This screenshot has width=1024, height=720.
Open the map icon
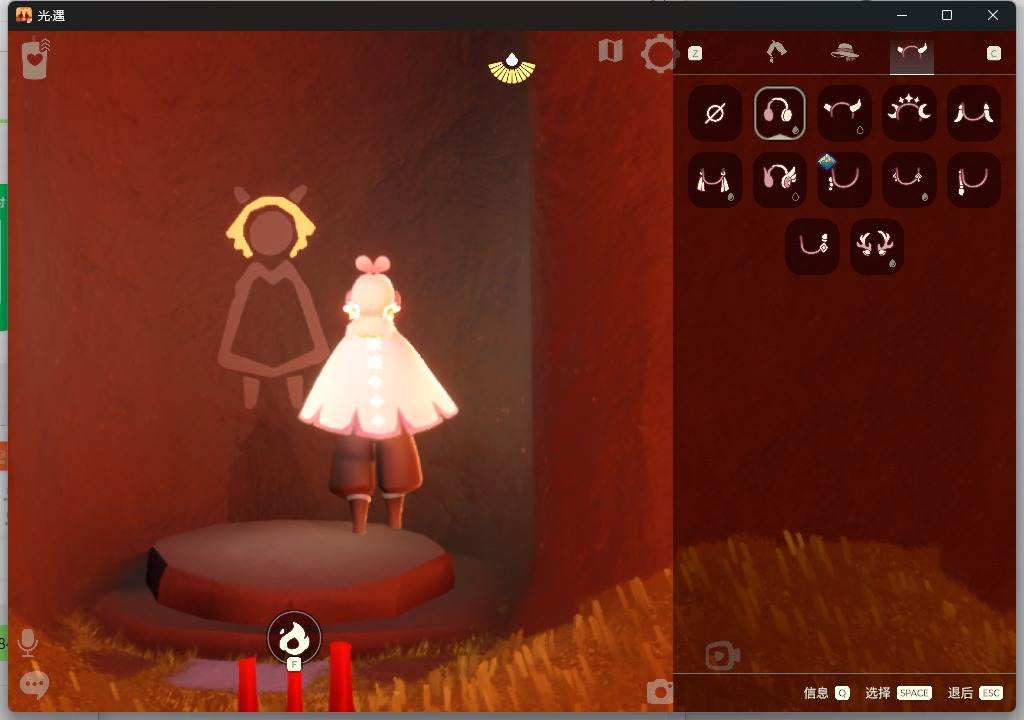pos(611,50)
